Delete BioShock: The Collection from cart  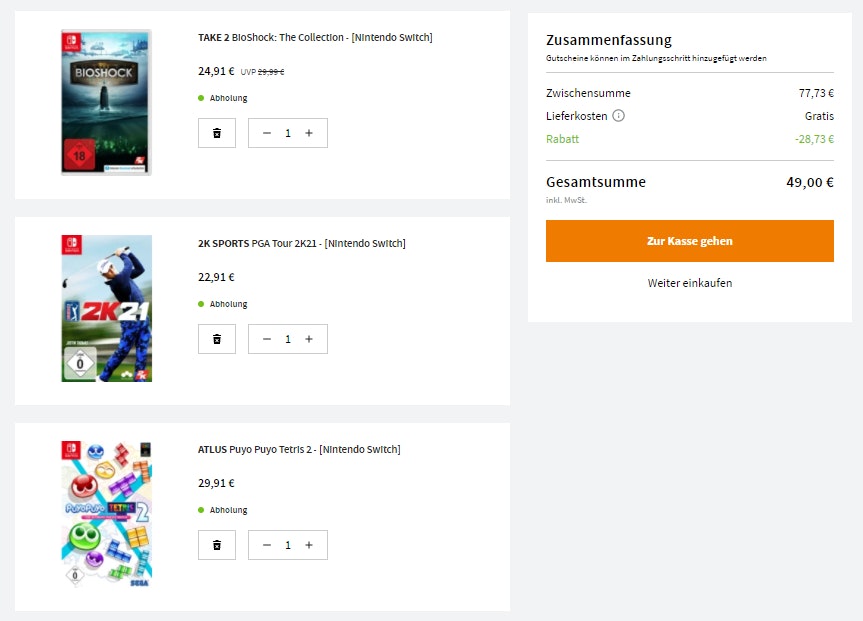point(217,133)
